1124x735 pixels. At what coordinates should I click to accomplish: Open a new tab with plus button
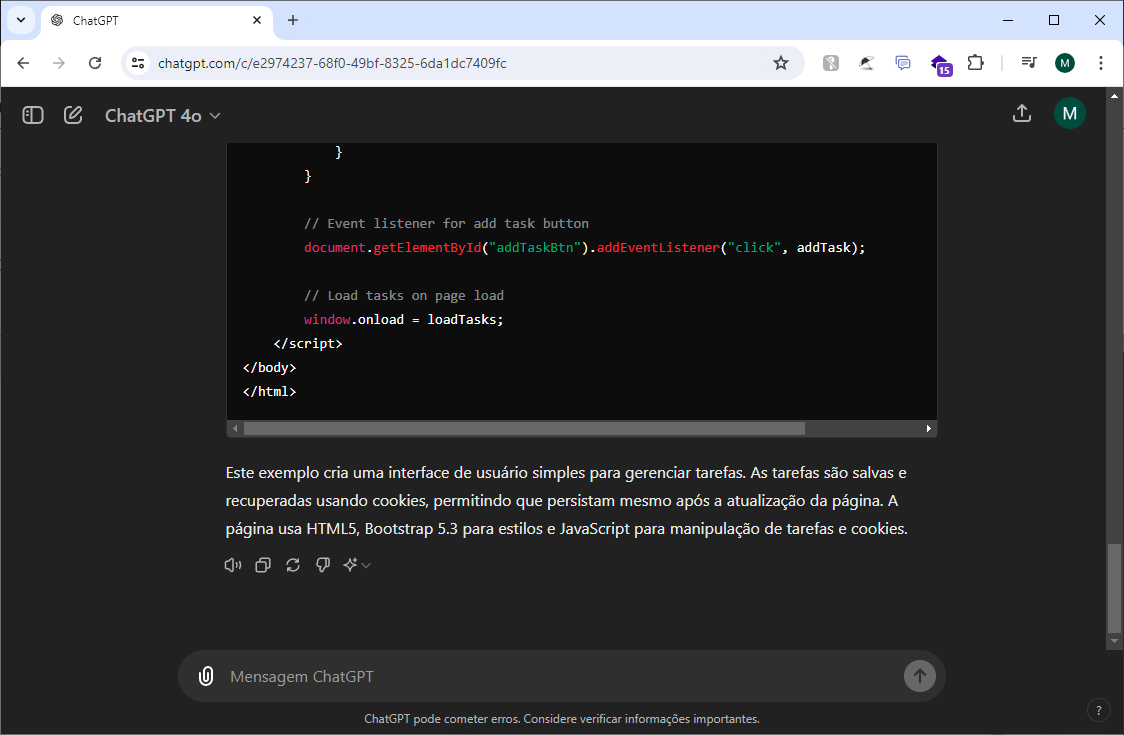coord(292,20)
